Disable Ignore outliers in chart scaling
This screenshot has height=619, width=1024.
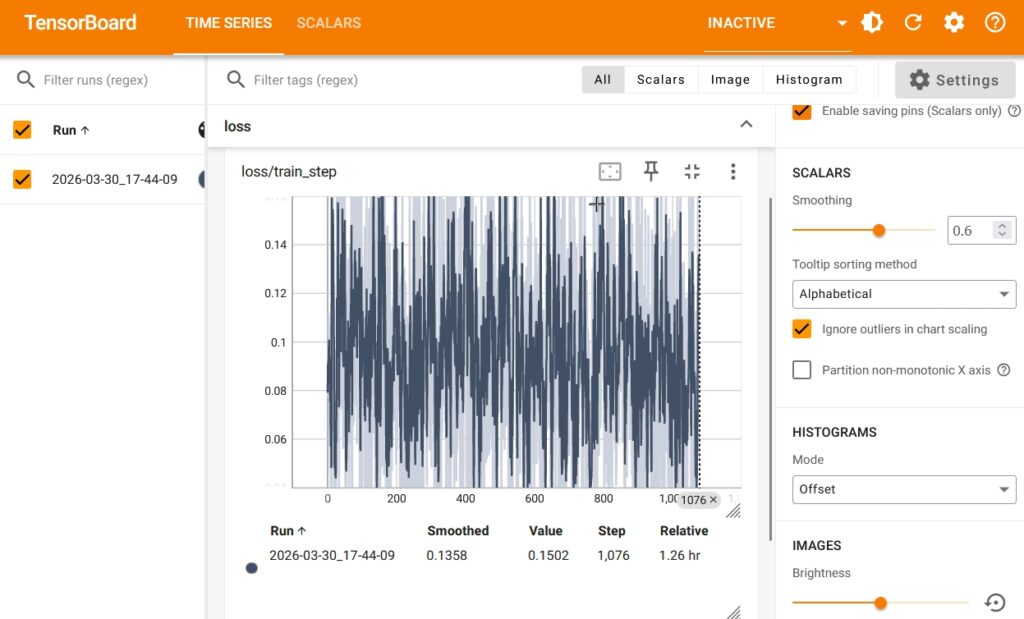[802, 329]
